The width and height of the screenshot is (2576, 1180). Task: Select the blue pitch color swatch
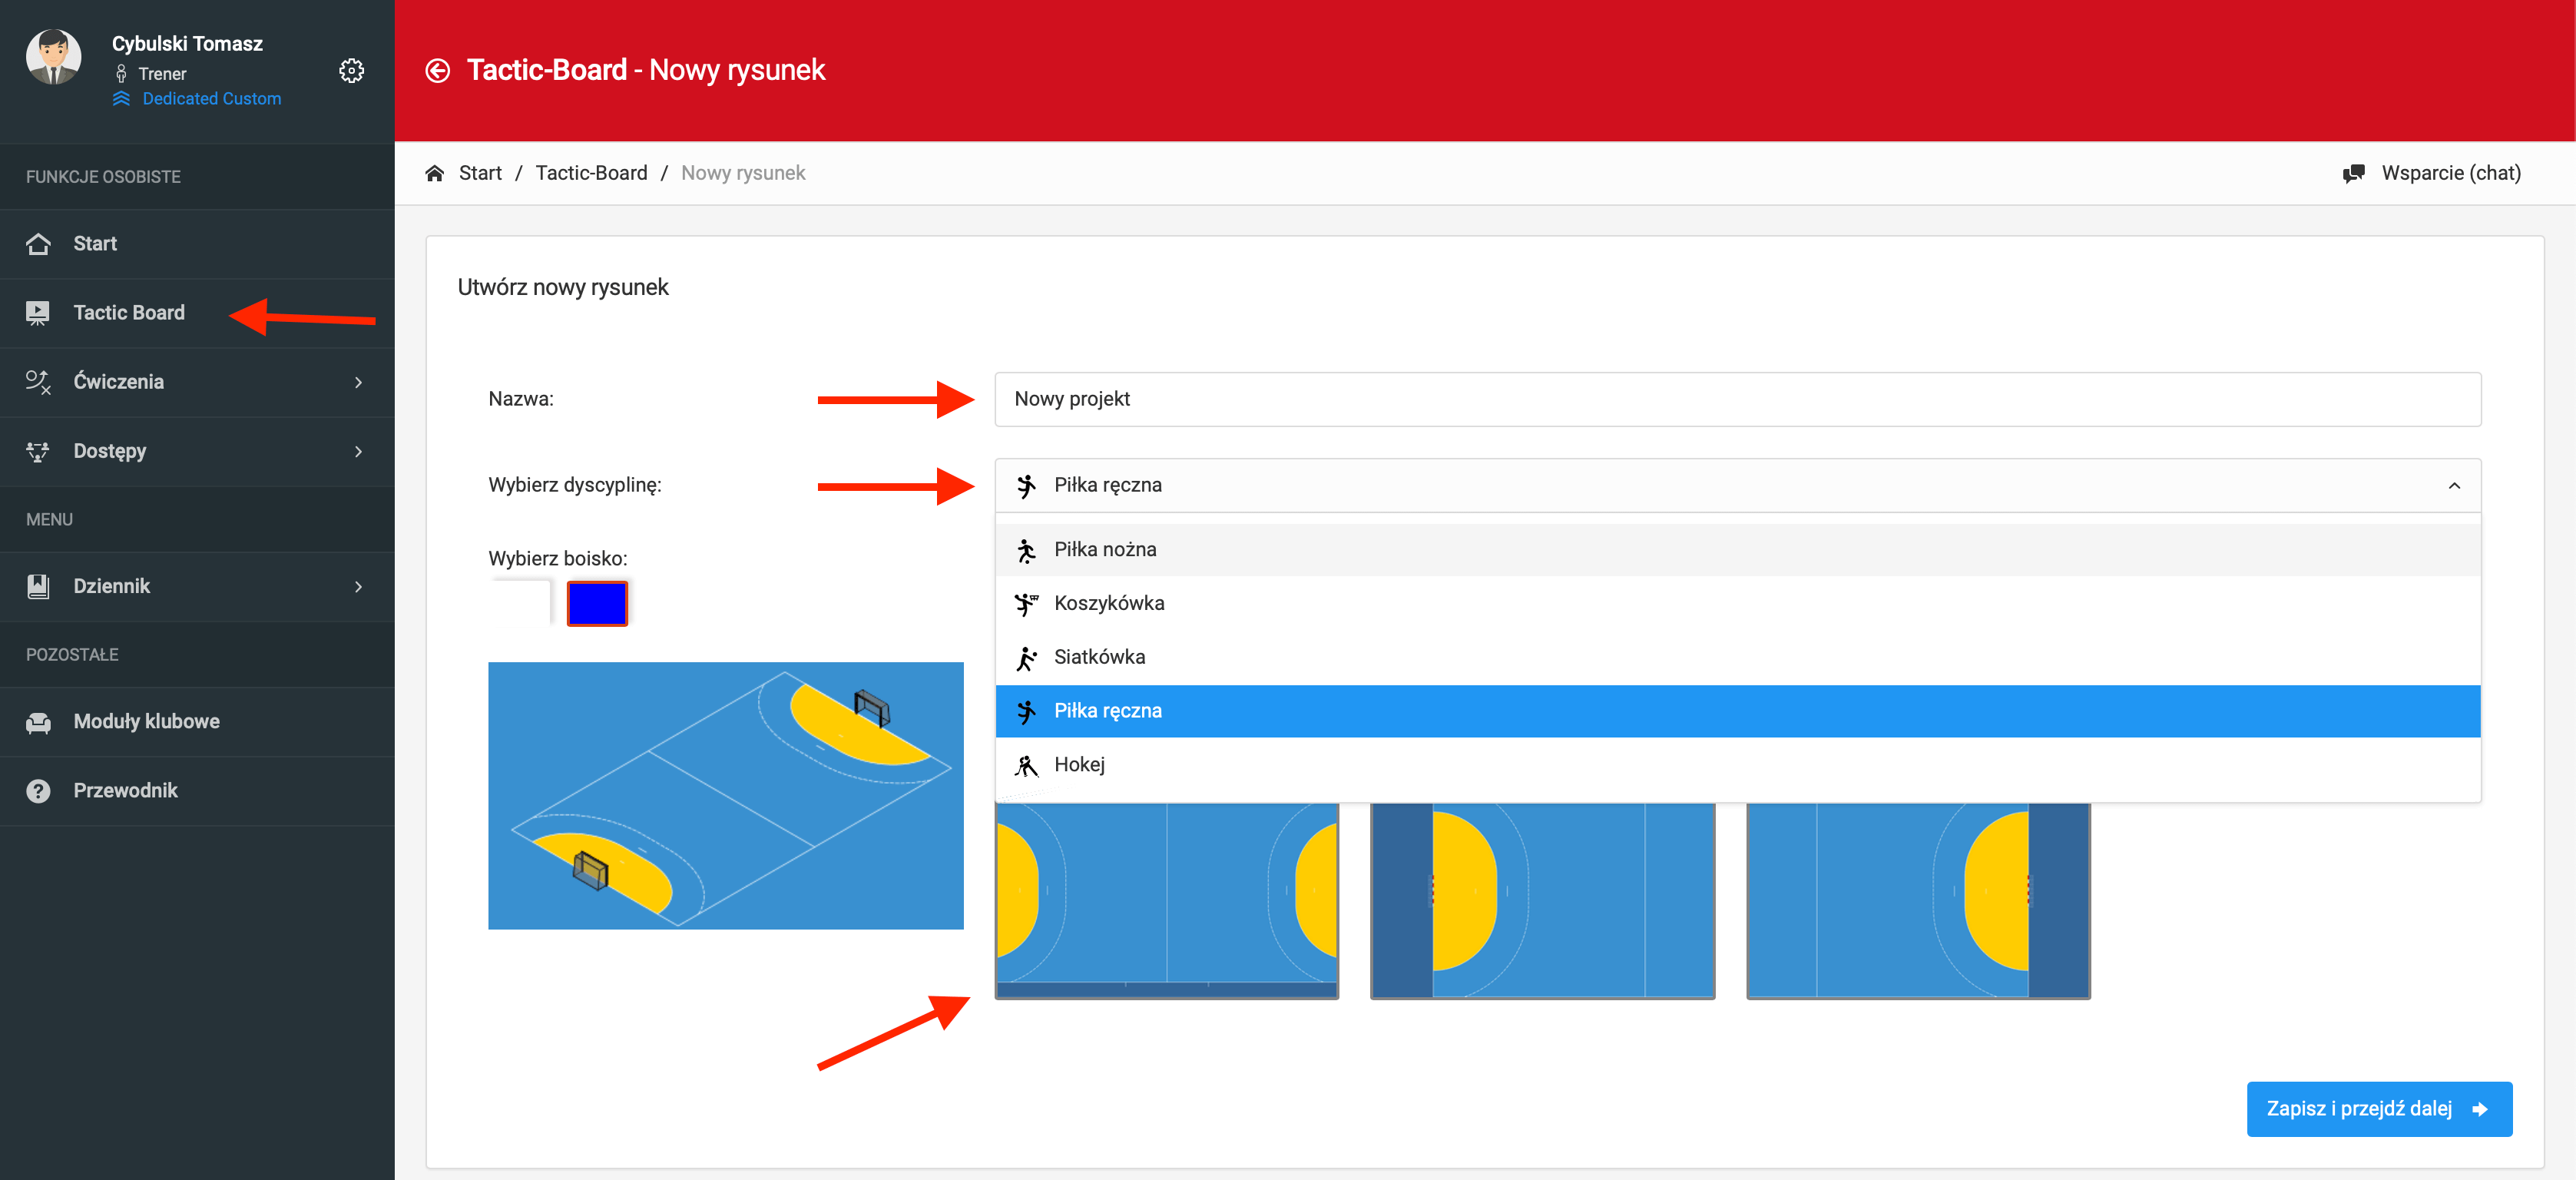(597, 604)
